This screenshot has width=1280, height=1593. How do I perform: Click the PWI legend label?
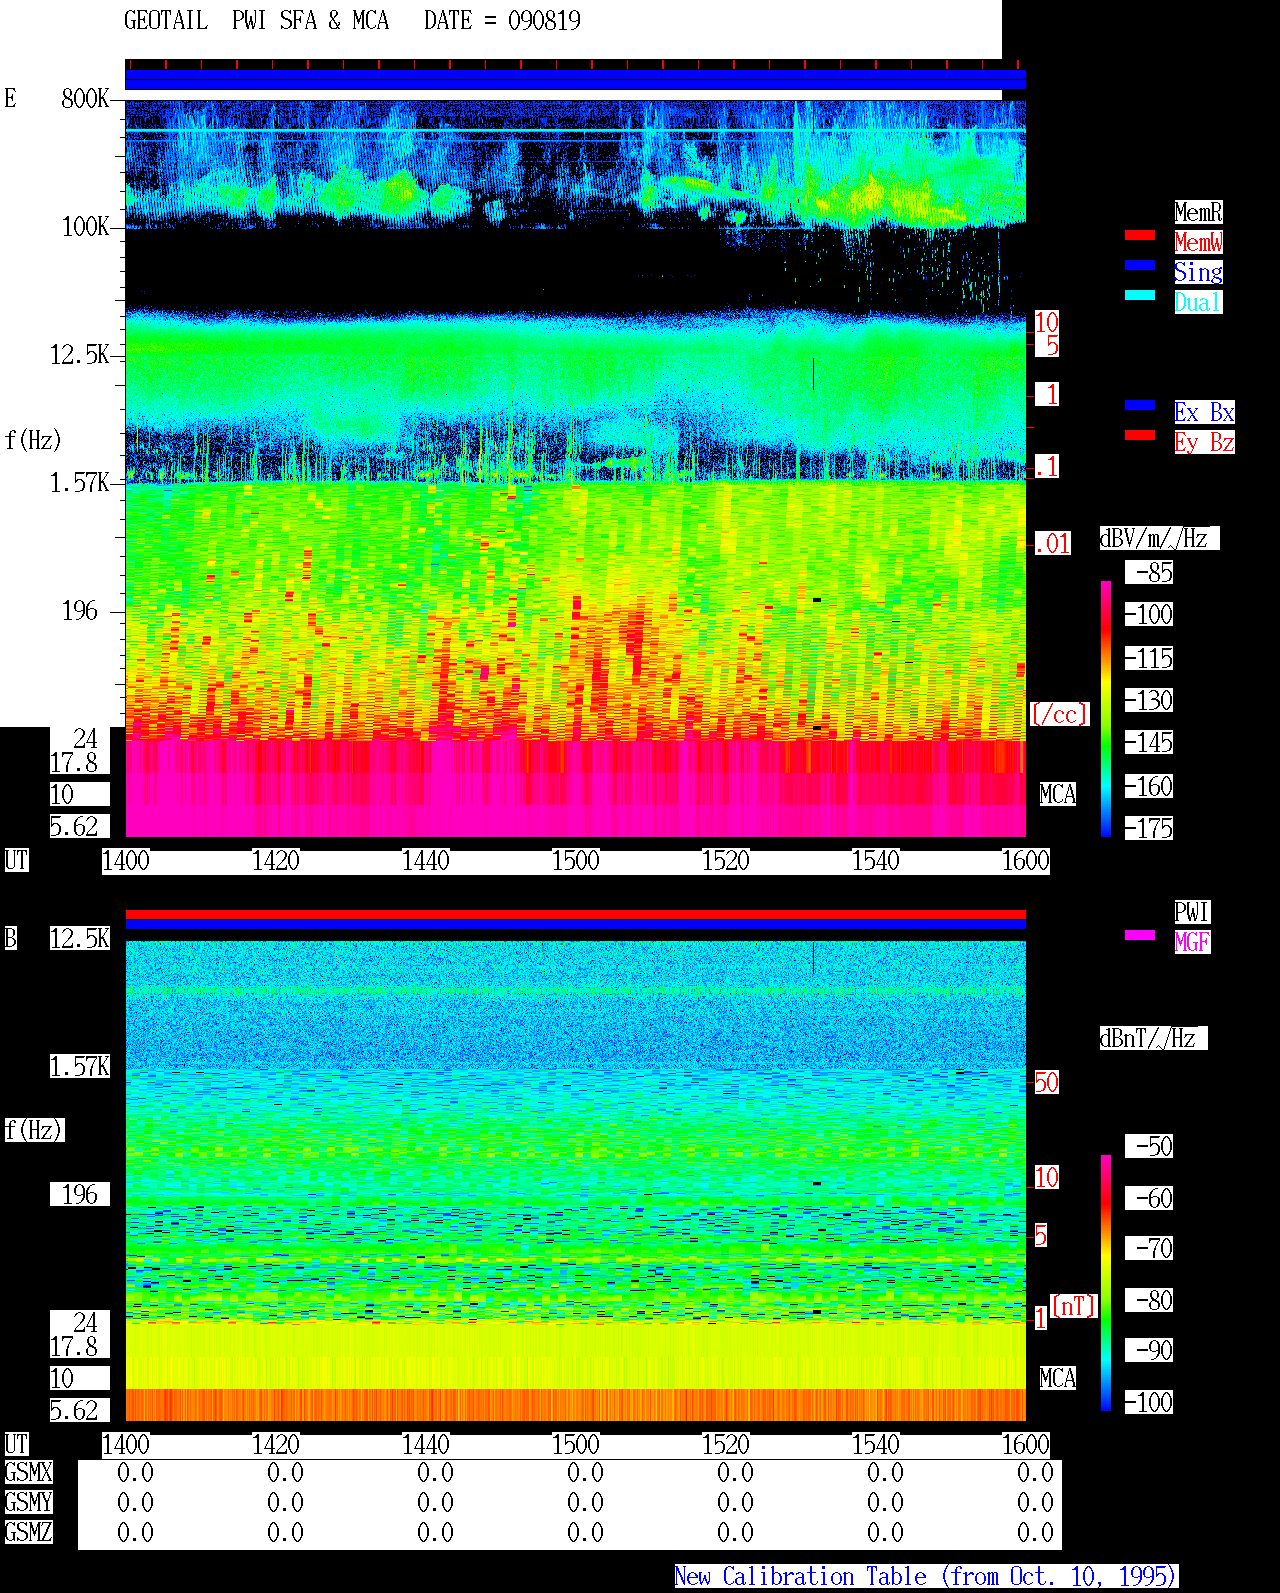tap(1192, 912)
